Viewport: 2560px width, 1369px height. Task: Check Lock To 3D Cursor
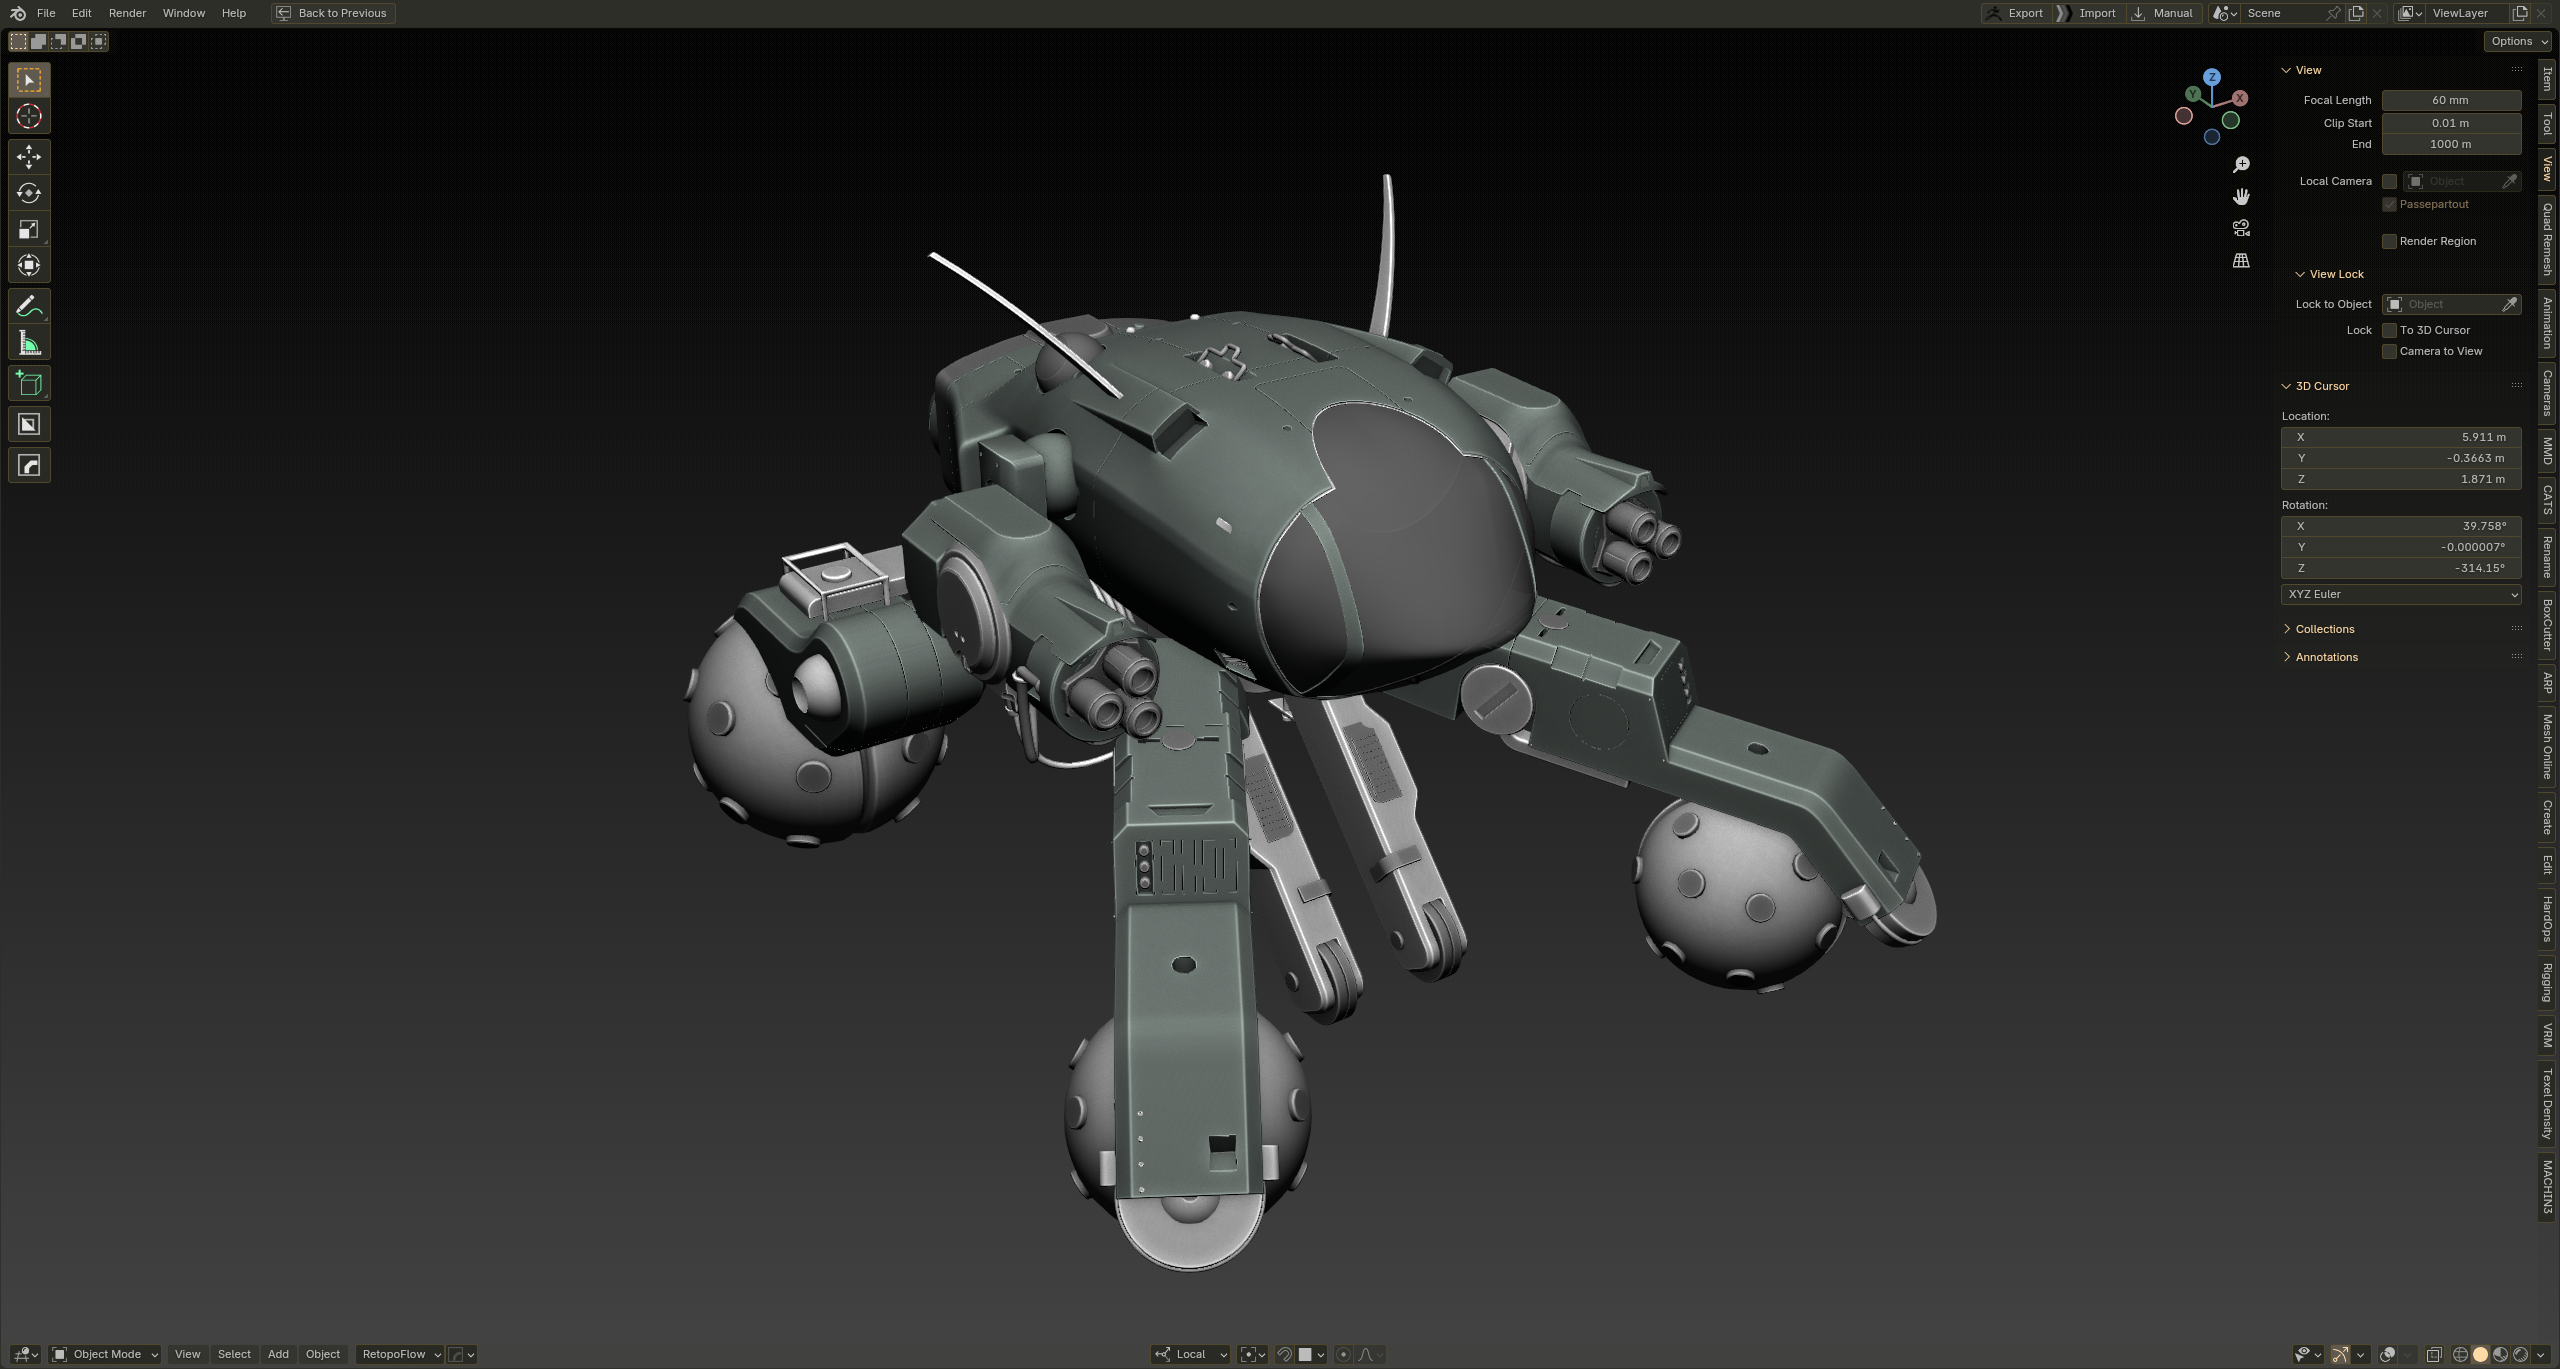pos(2389,330)
